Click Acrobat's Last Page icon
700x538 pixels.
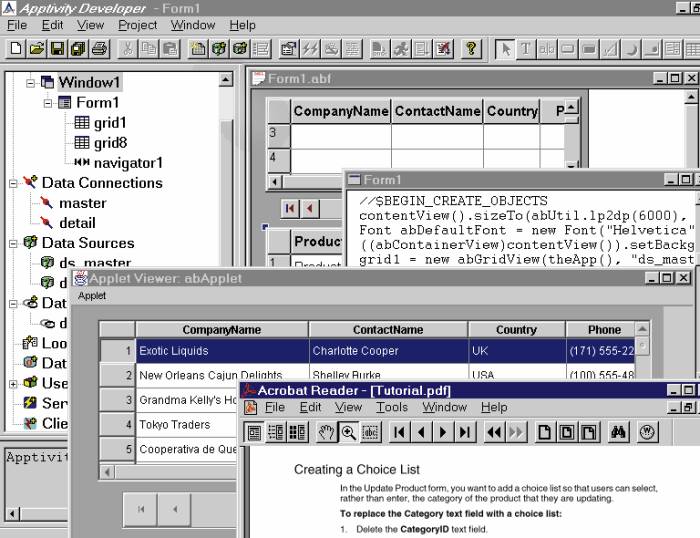pyautogui.click(x=464, y=432)
